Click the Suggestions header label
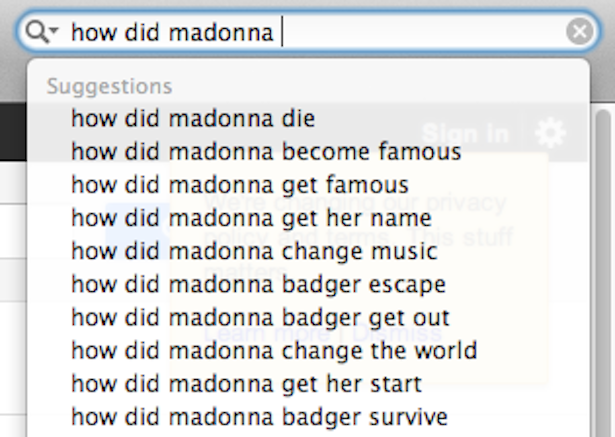615x437 pixels. [109, 87]
